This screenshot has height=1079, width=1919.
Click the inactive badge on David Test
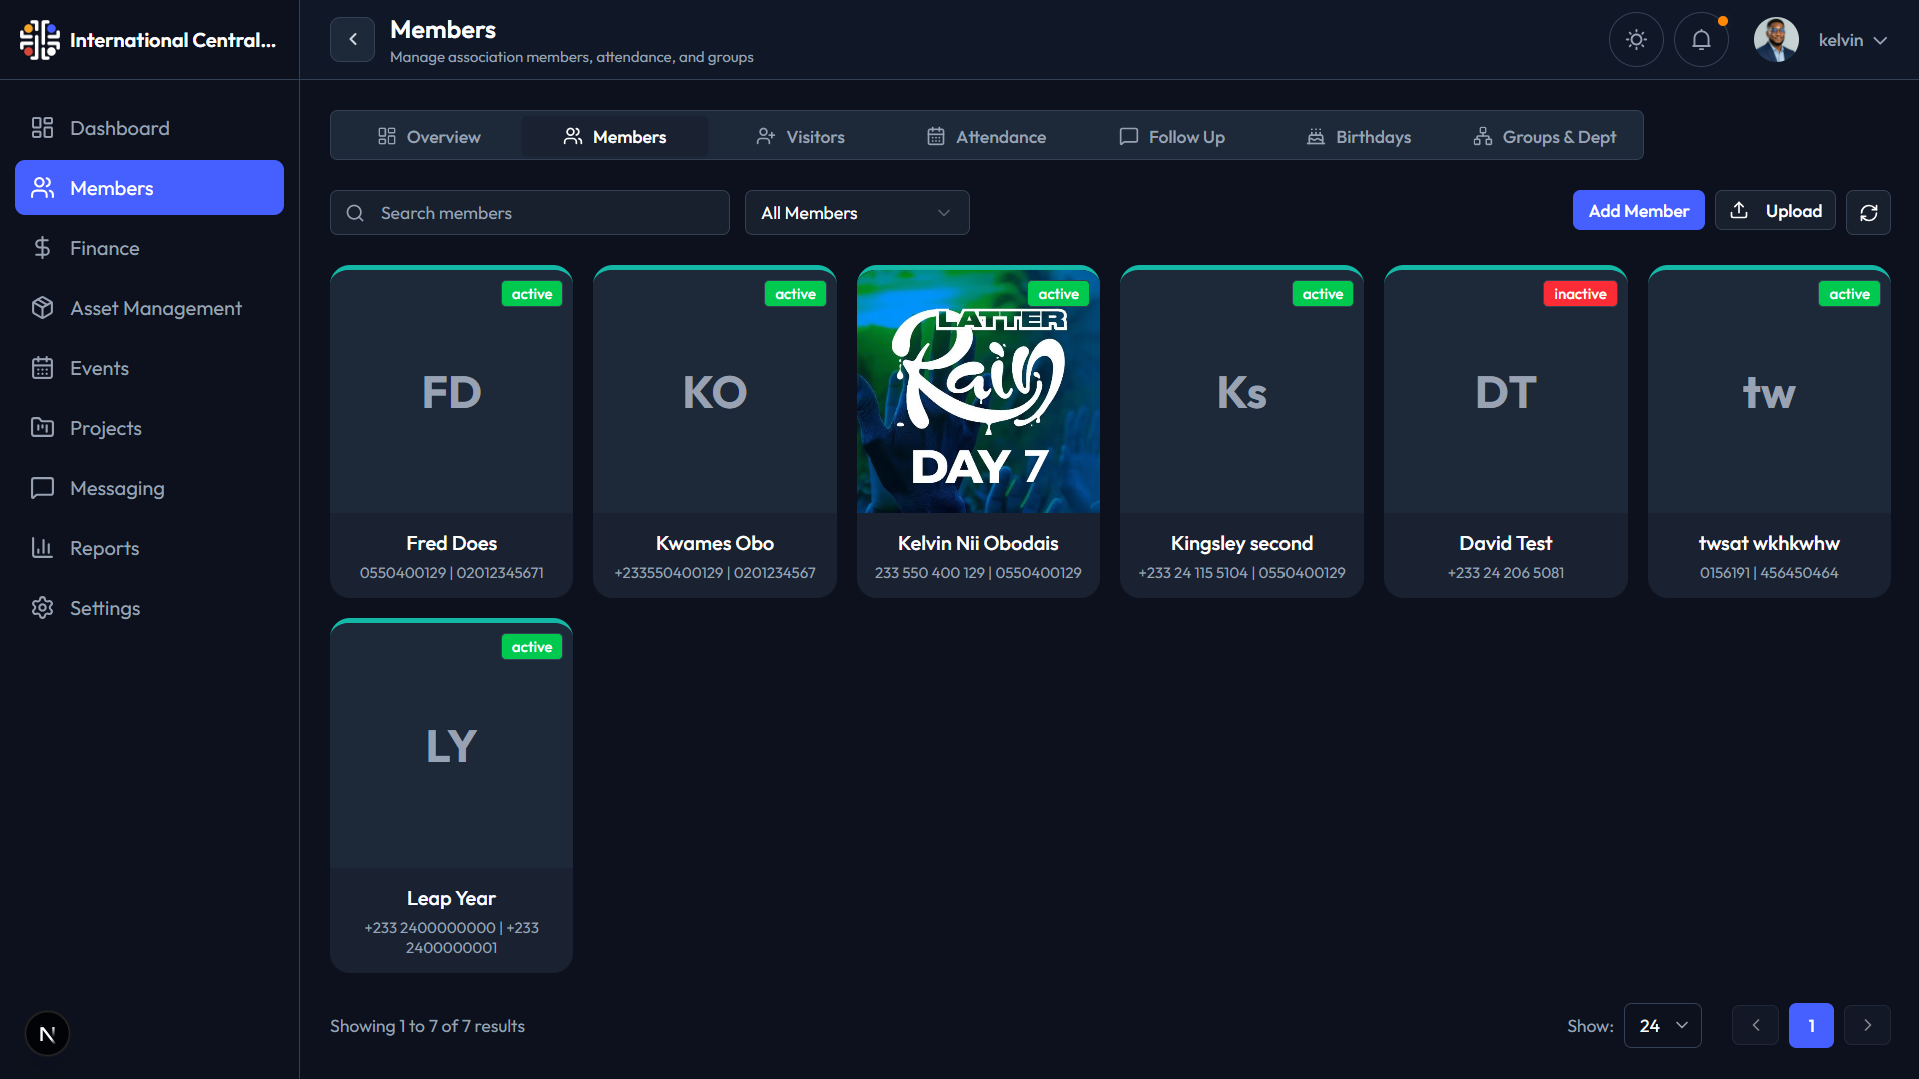coord(1580,293)
